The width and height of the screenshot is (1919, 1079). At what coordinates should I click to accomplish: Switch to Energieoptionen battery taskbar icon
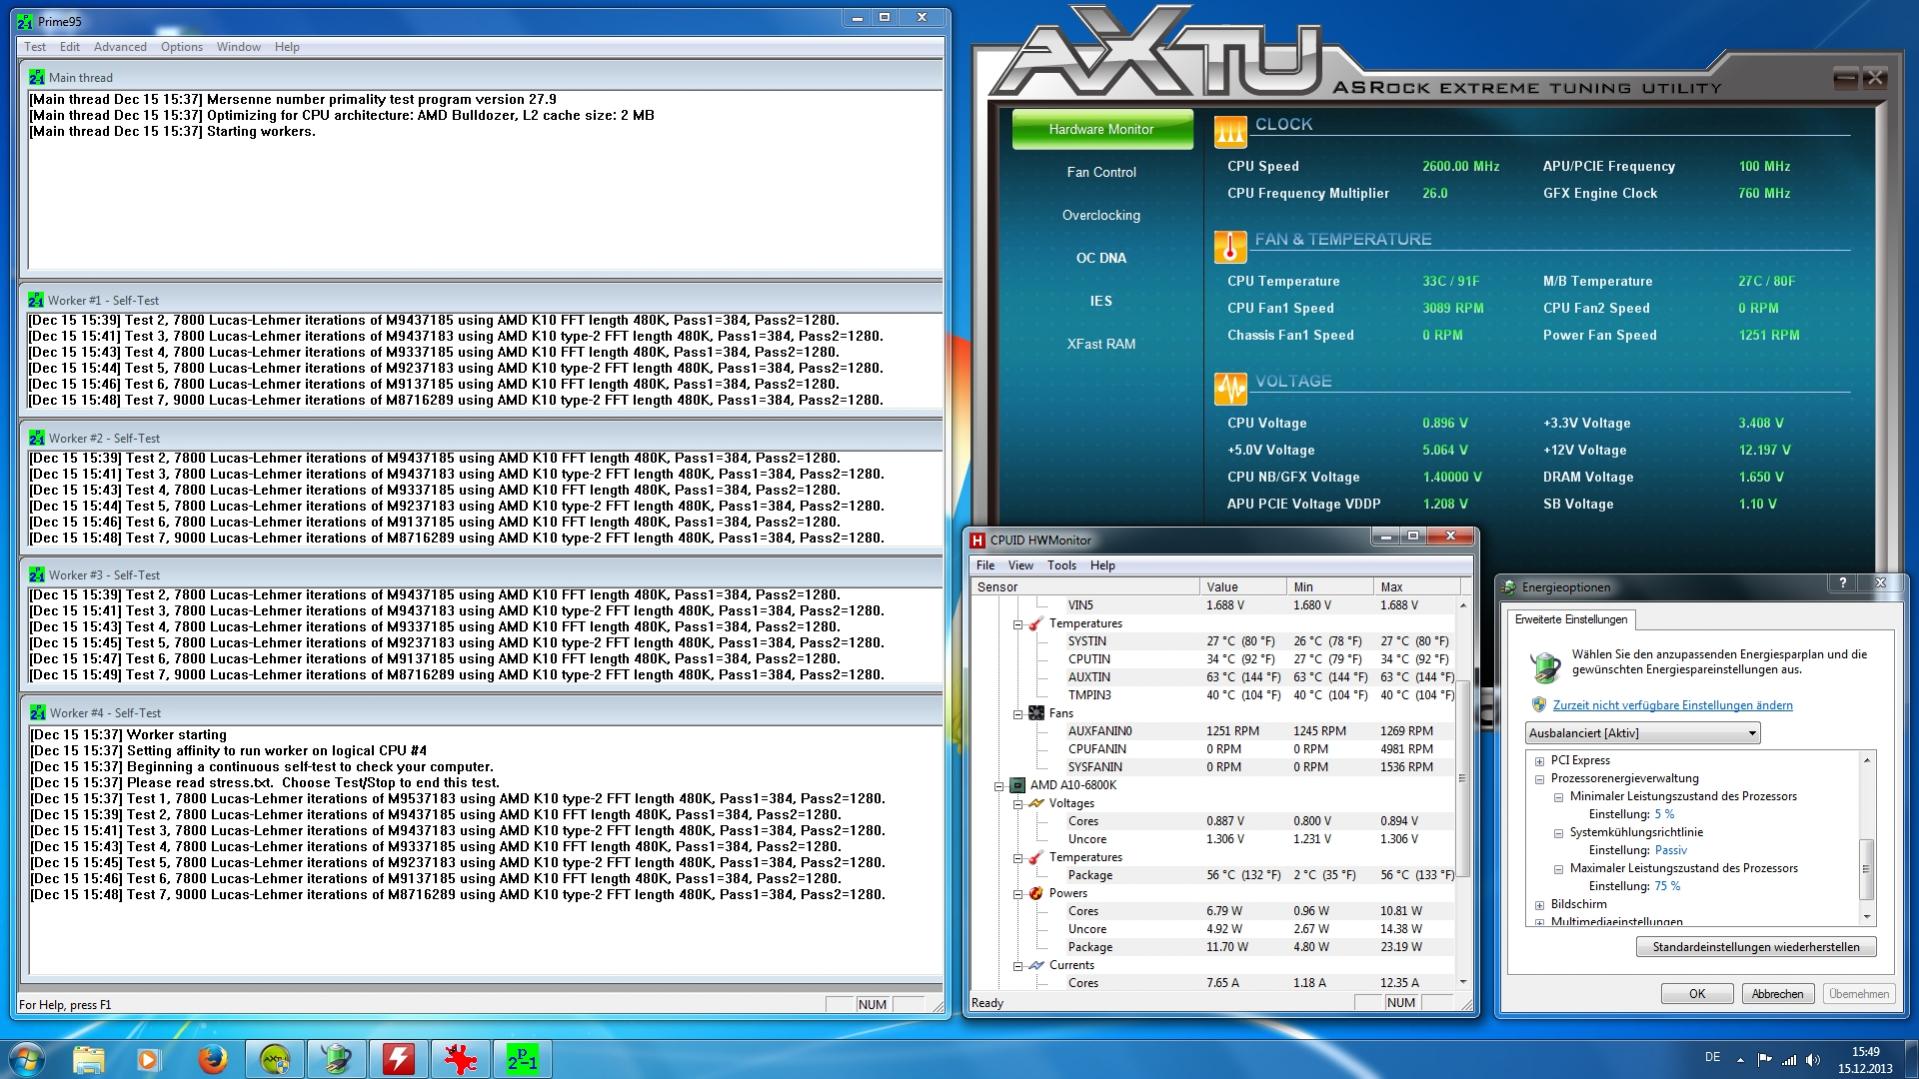click(x=336, y=1059)
